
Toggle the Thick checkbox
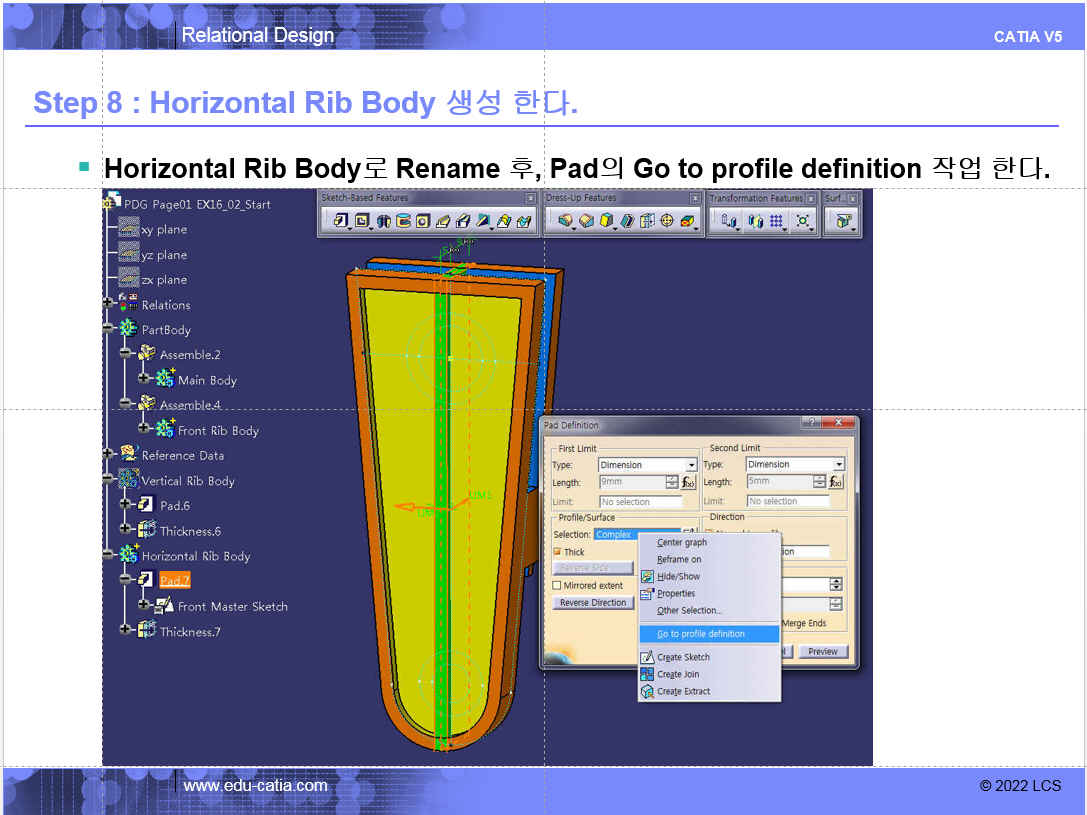pyautogui.click(x=557, y=552)
